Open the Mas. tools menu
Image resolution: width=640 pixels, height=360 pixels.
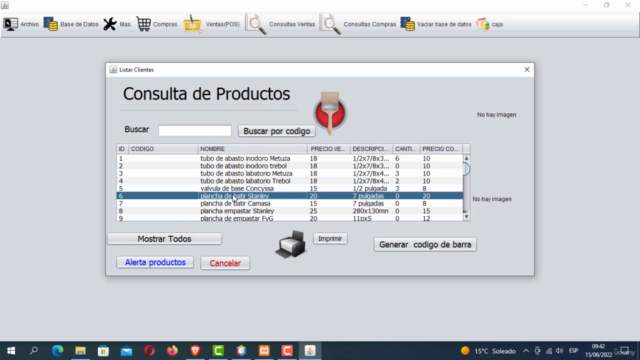[117, 24]
